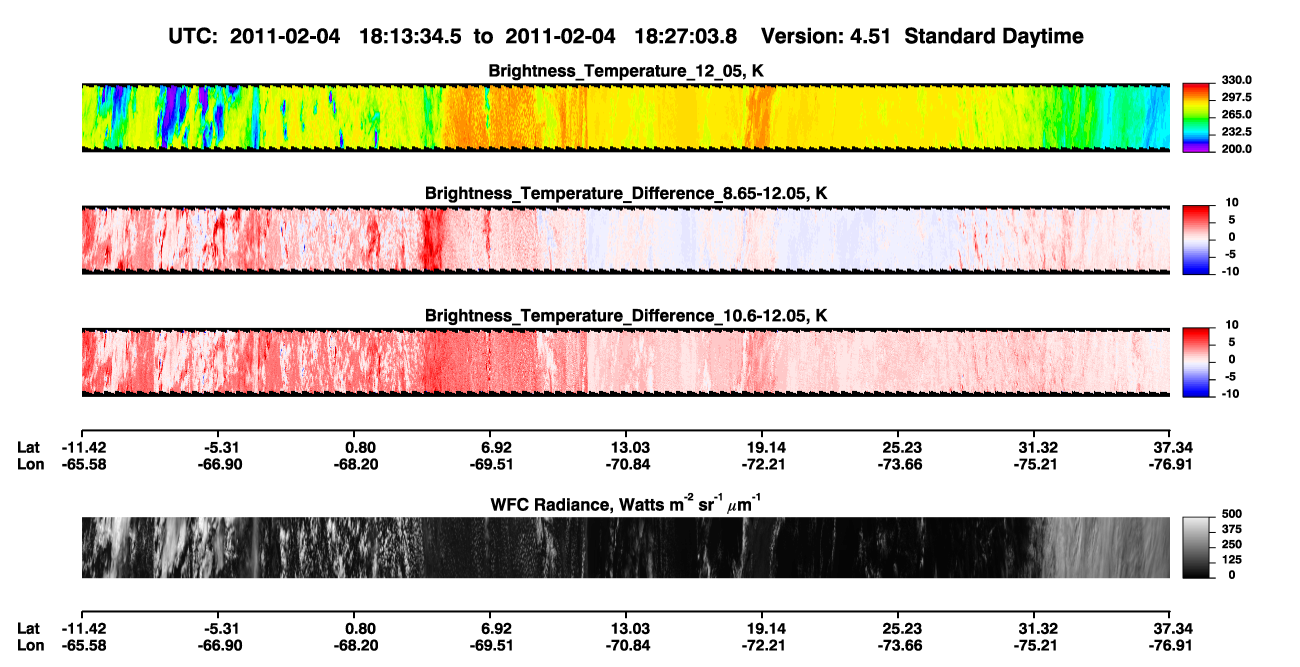1300x667 pixels.
Task: Click the WFC Radiance panel title
Action: [626, 504]
